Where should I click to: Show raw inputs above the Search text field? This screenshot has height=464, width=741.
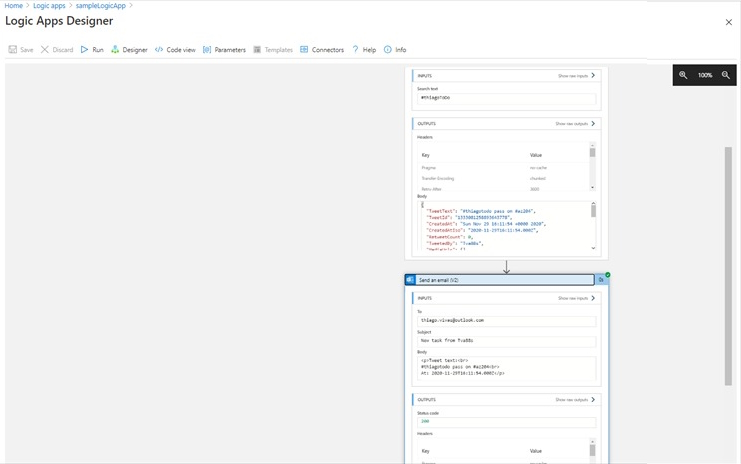click(576, 76)
